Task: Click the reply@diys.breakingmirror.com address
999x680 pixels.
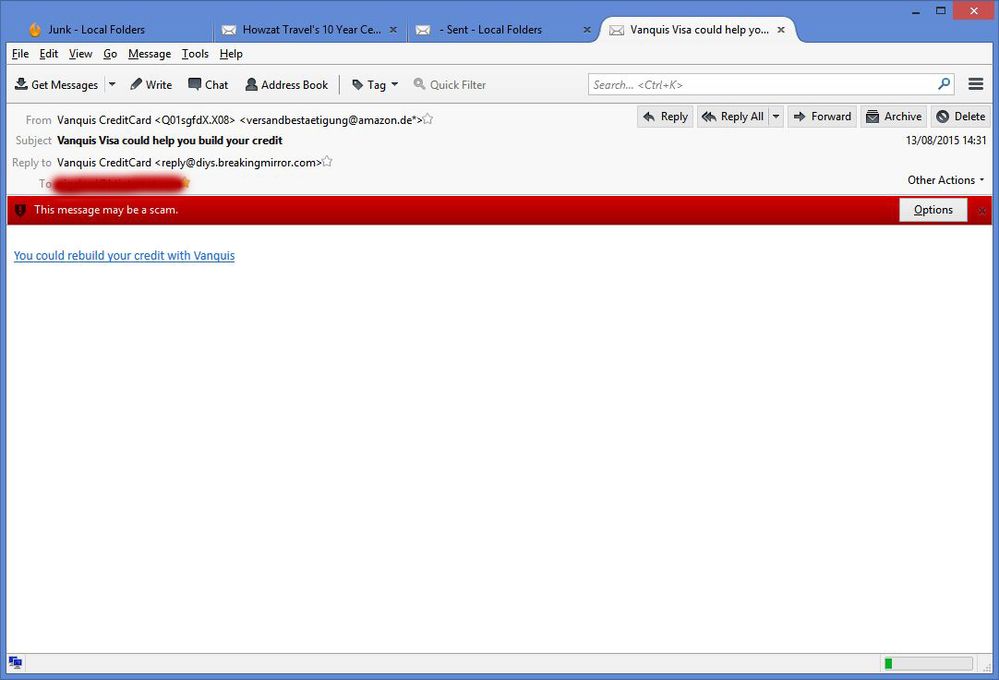Action: click(x=238, y=163)
